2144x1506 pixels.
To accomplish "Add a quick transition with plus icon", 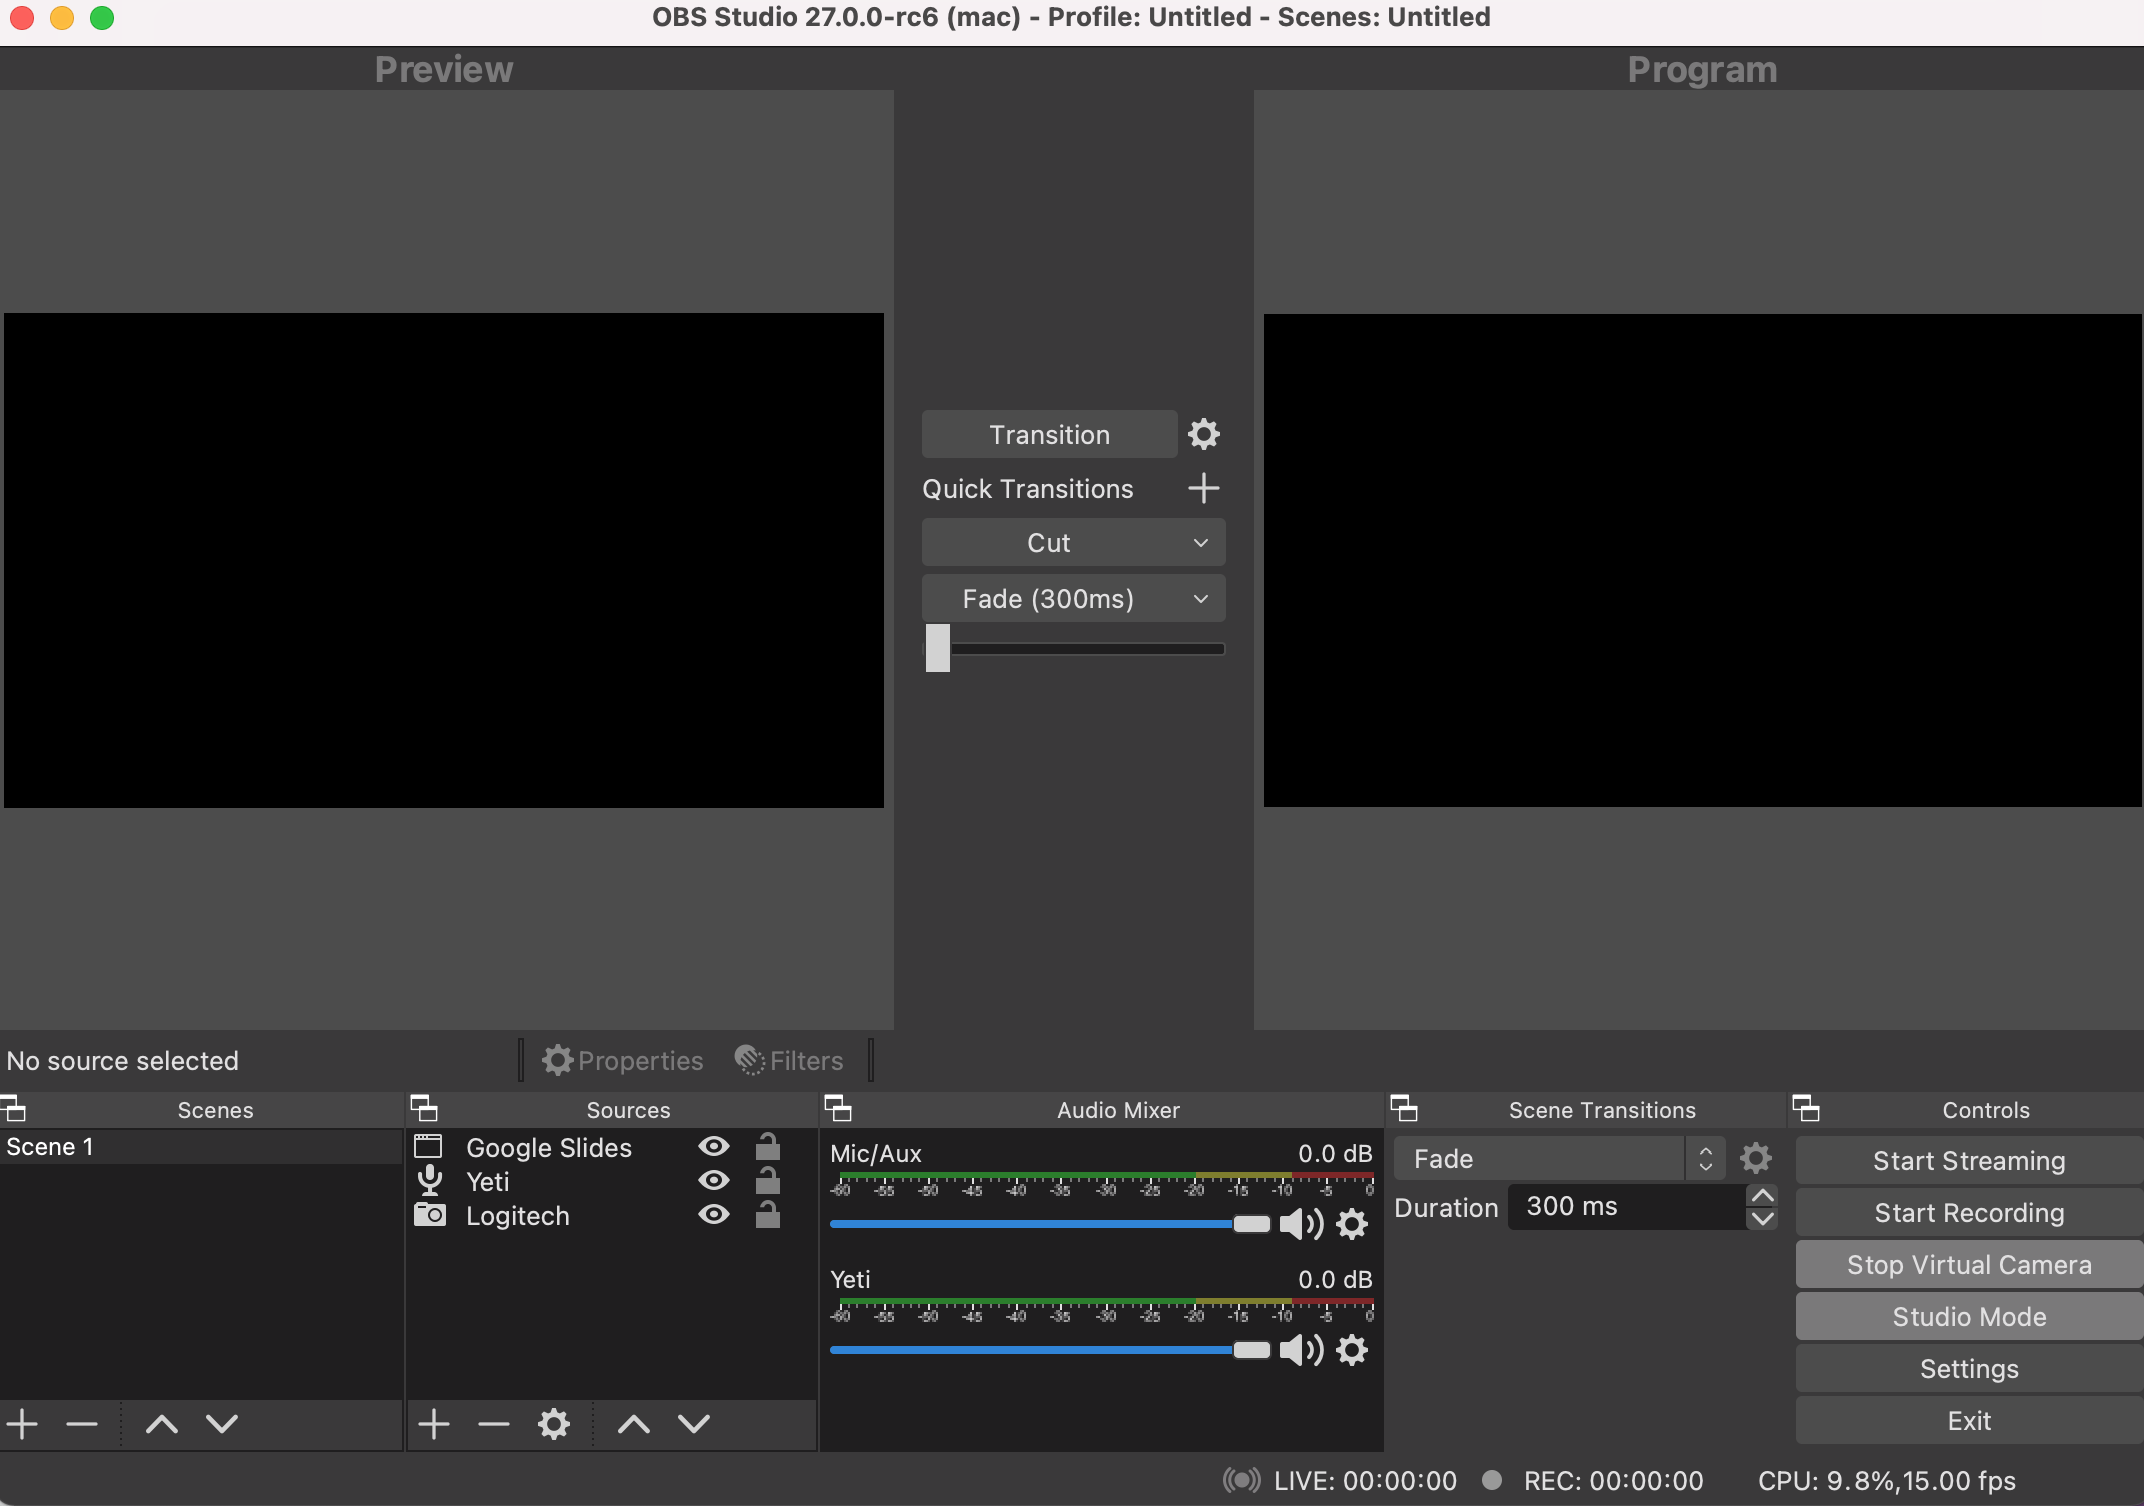I will [x=1203, y=488].
